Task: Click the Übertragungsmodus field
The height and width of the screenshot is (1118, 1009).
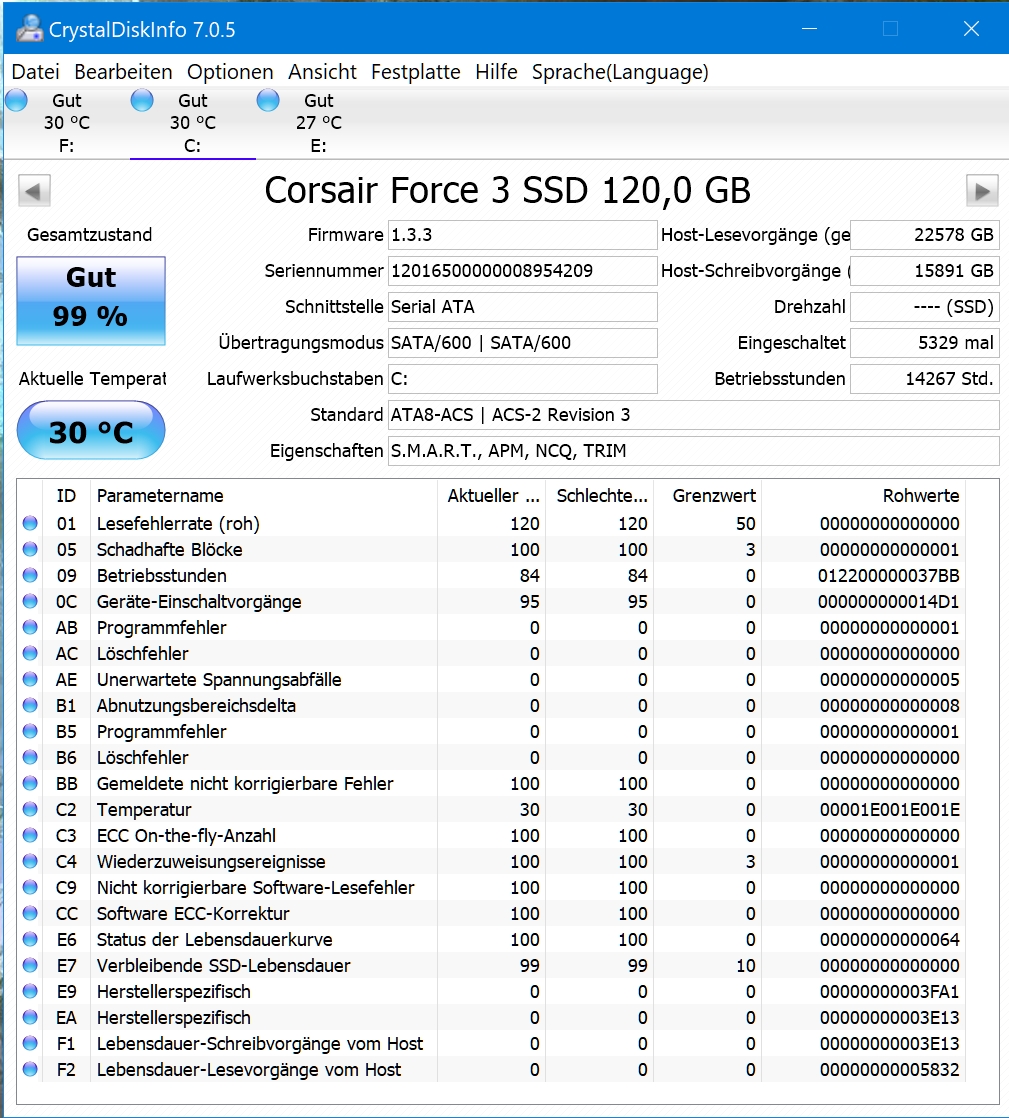Action: (x=523, y=343)
